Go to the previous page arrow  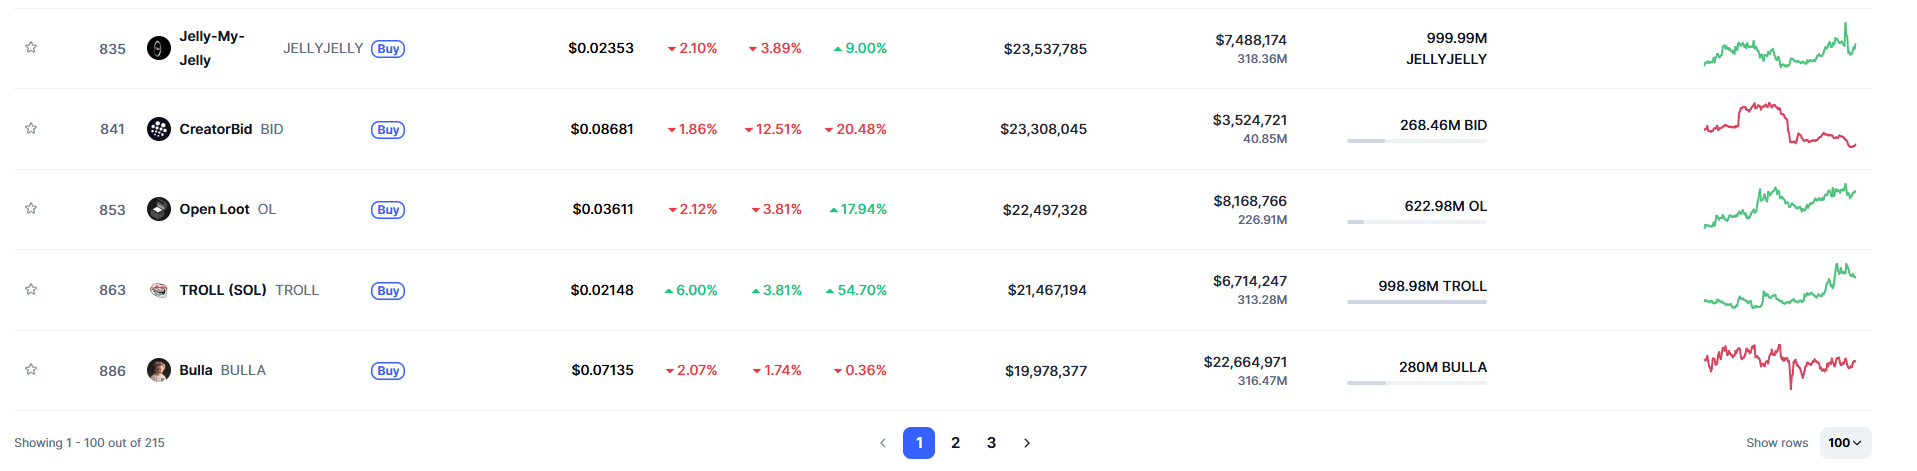(x=883, y=443)
